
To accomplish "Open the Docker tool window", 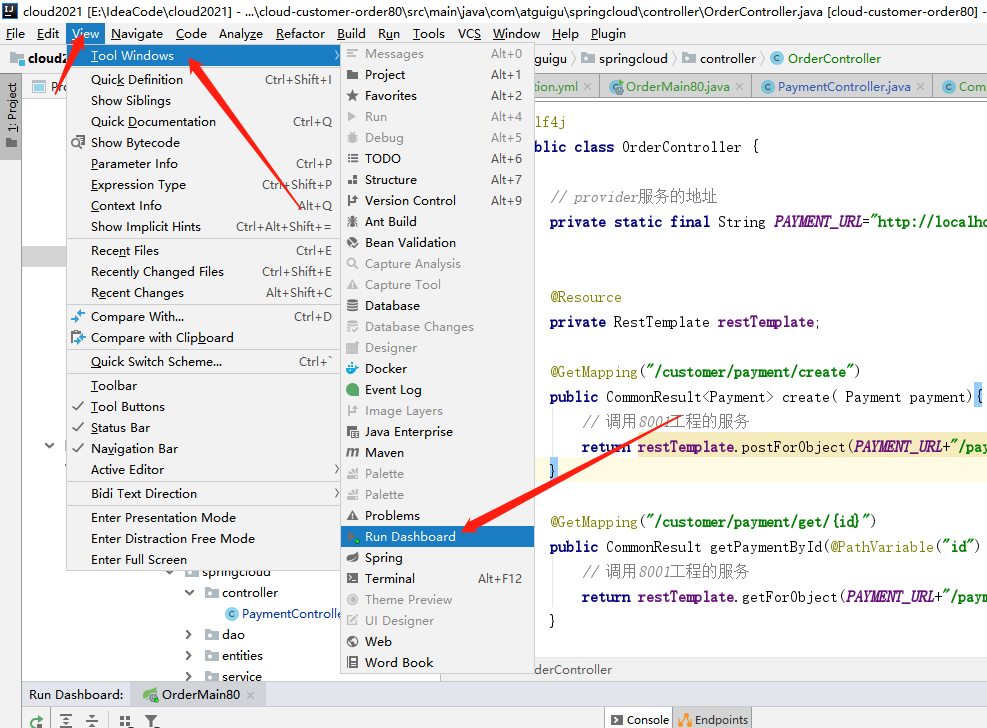I will pos(437,369).
